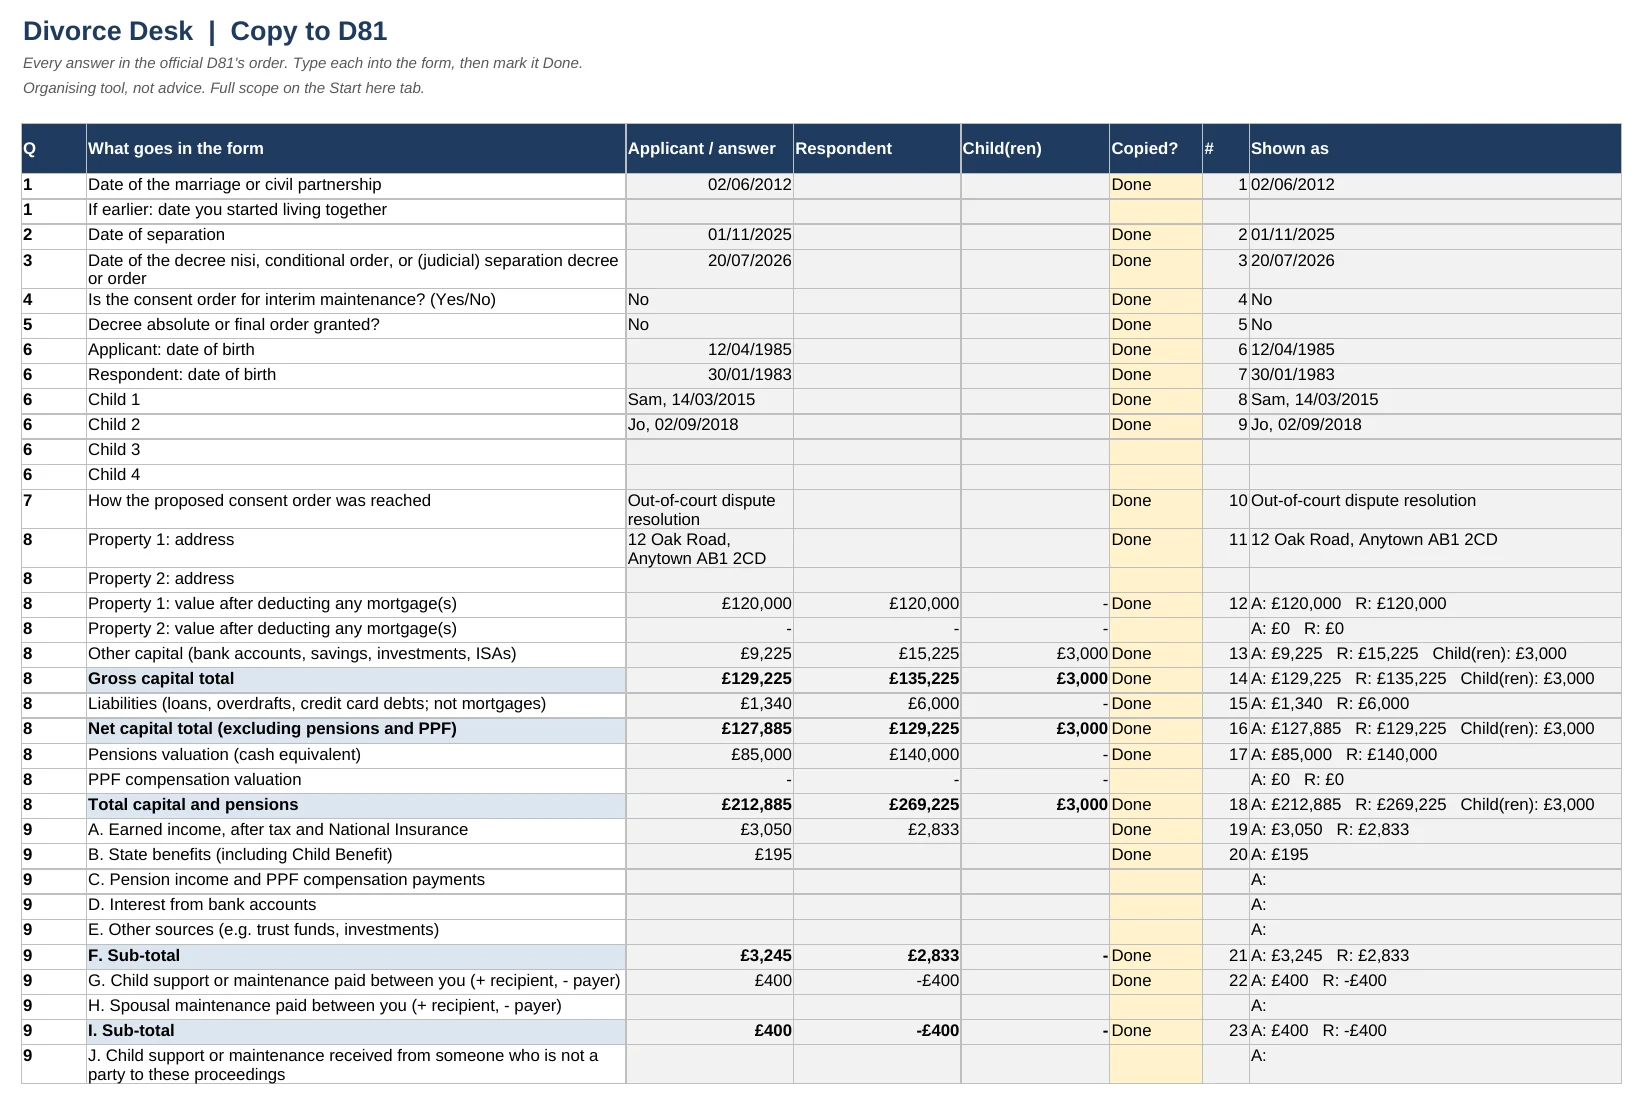Select the Copied? cell for pension income row C

pos(1155,881)
